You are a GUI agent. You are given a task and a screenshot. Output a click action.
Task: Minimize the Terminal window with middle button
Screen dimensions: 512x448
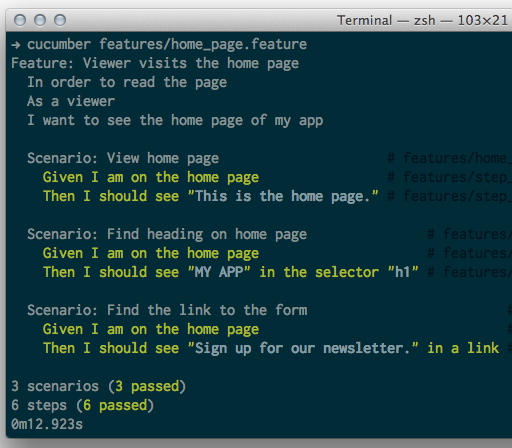coord(40,20)
